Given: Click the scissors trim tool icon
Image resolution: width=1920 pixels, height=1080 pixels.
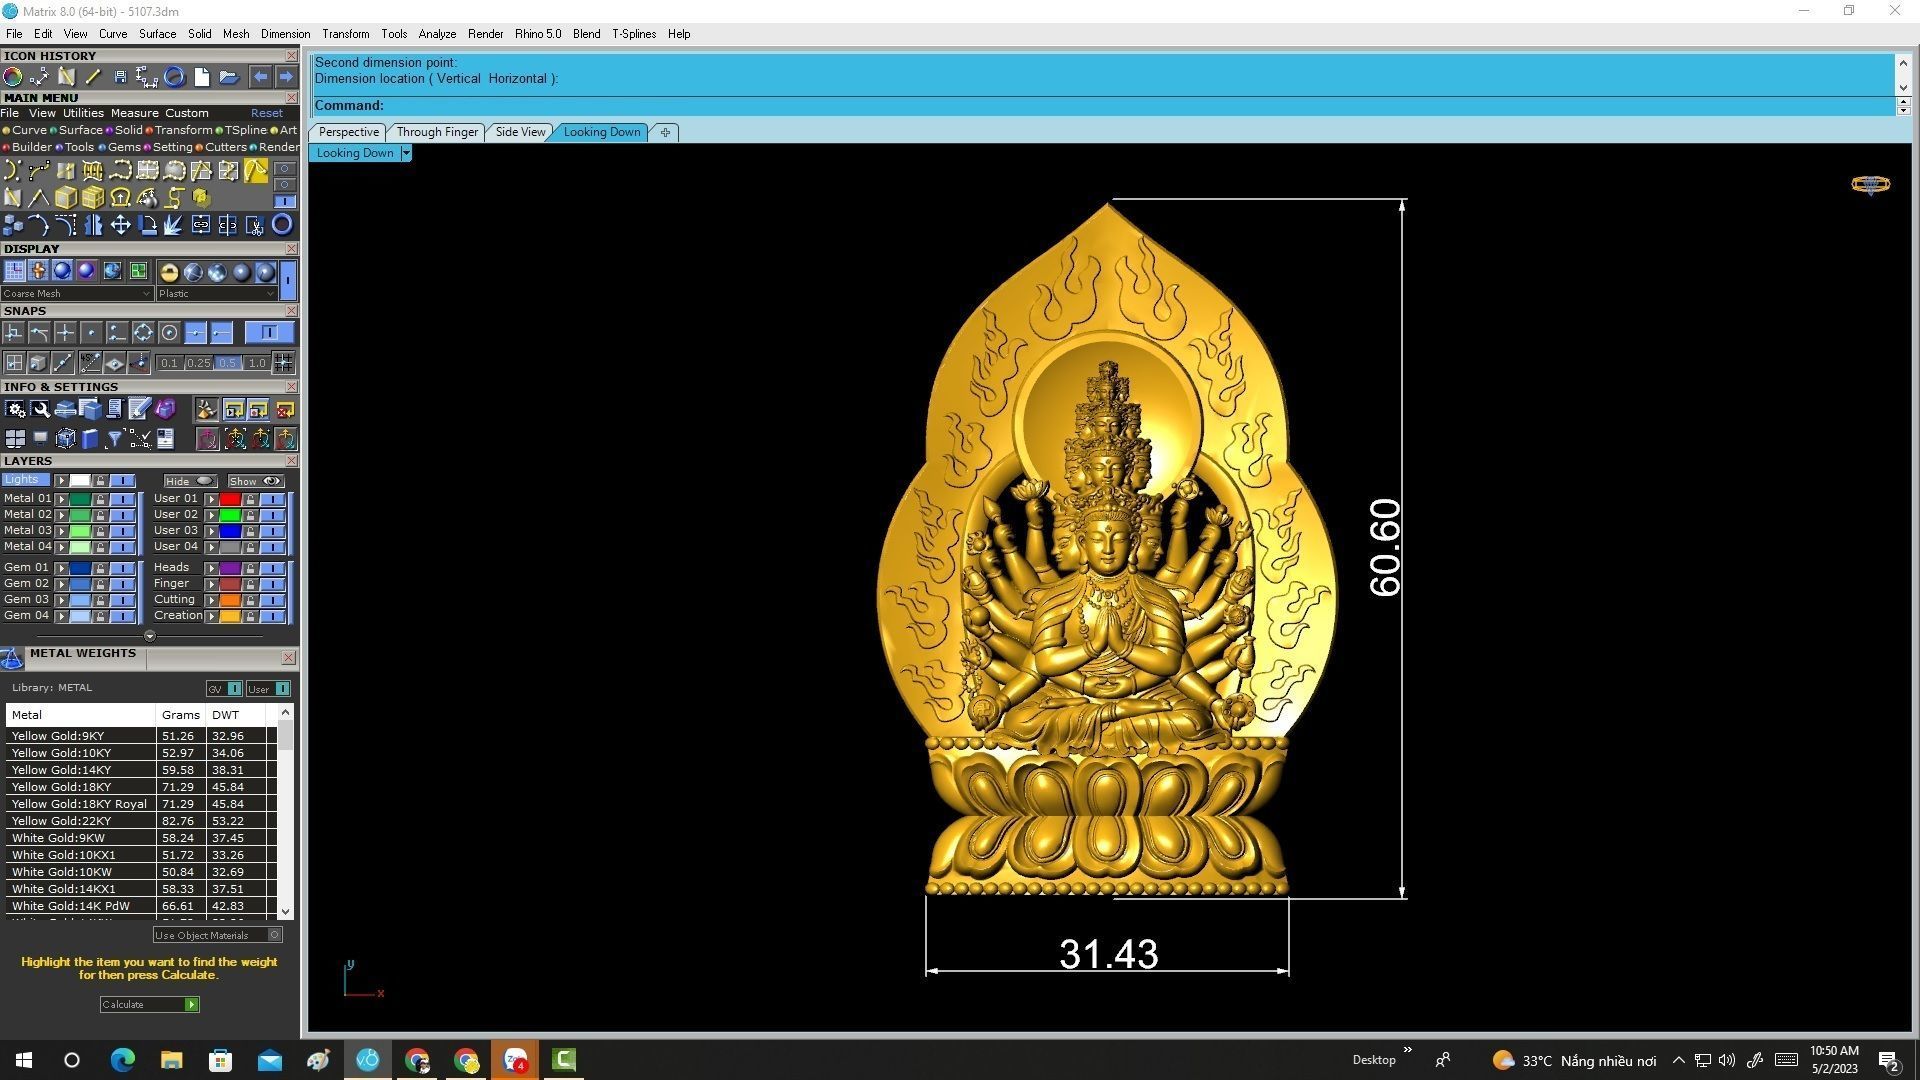Looking at the screenshot, I should tap(255, 225).
